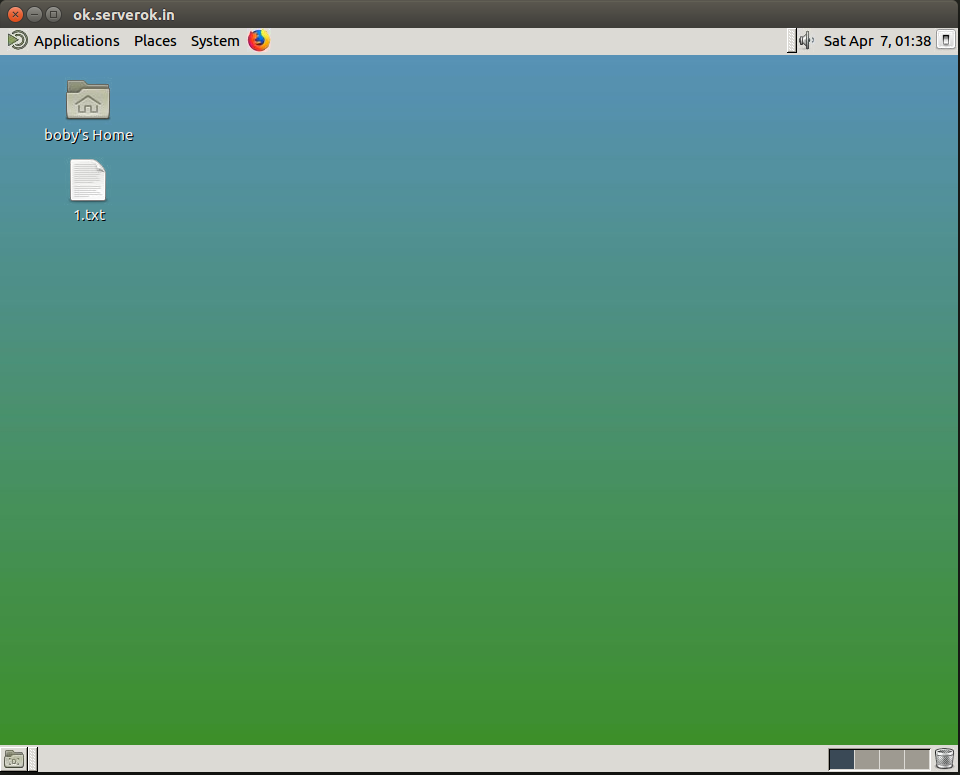Click the volume speaker icon
960x775 pixels.
pos(806,41)
